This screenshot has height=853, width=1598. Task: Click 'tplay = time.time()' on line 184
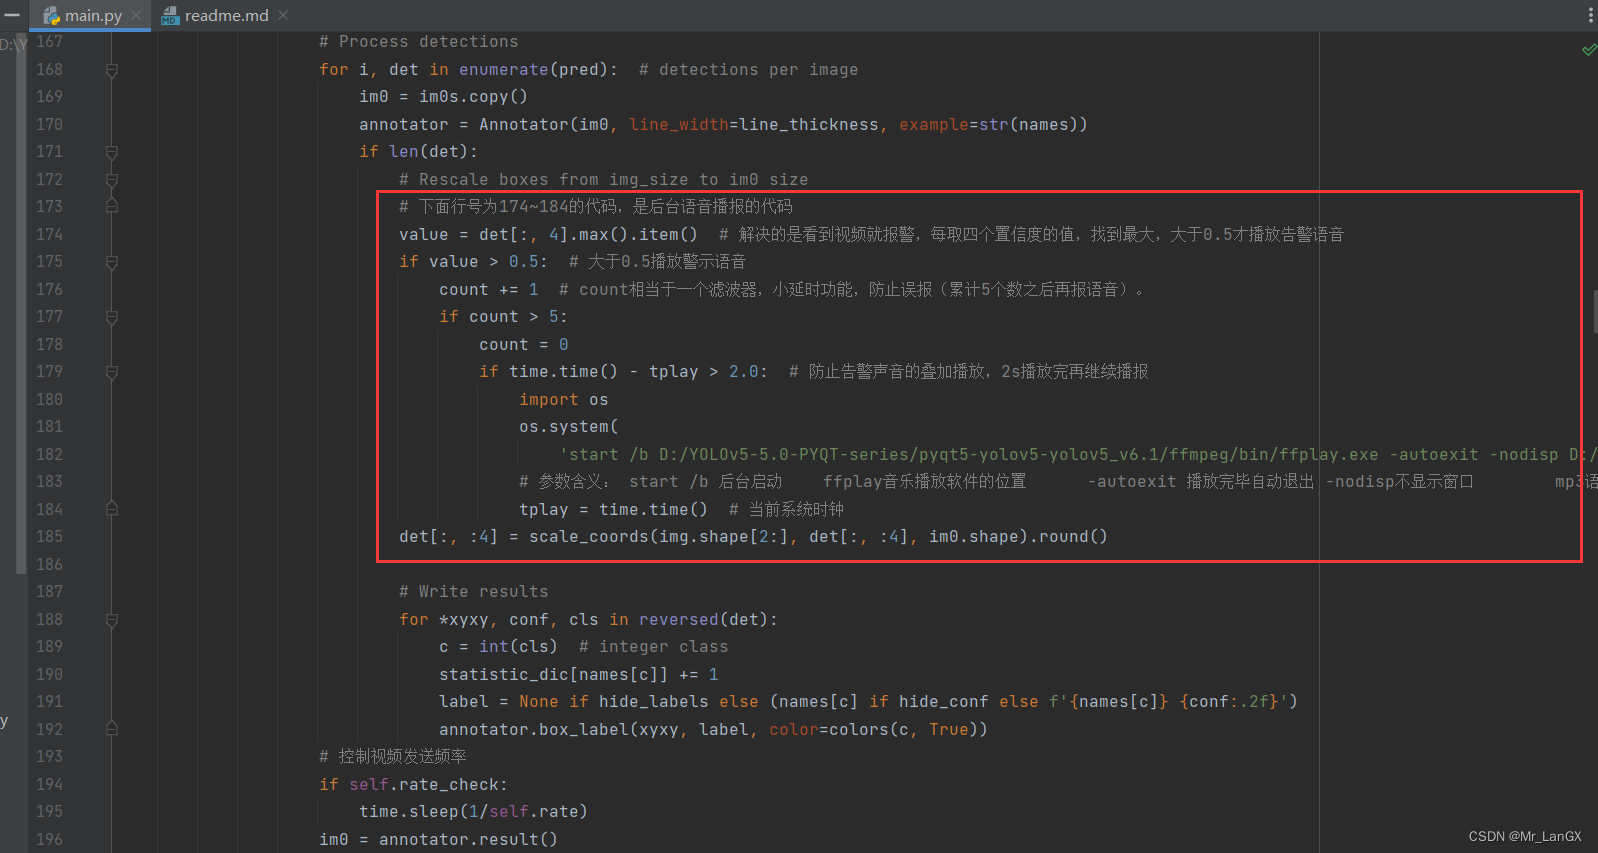pos(613,510)
